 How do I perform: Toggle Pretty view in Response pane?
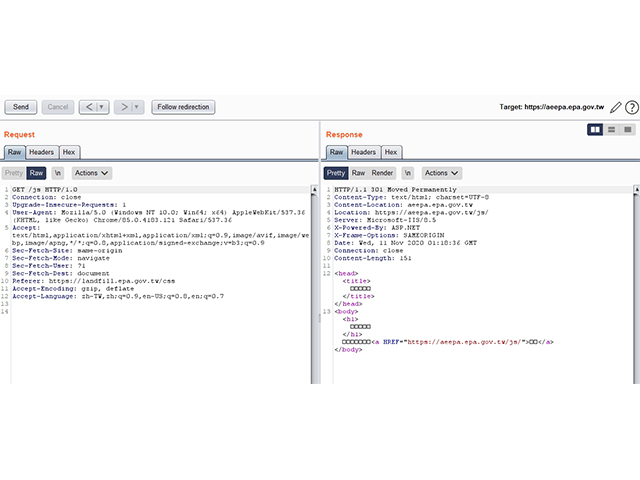click(336, 173)
